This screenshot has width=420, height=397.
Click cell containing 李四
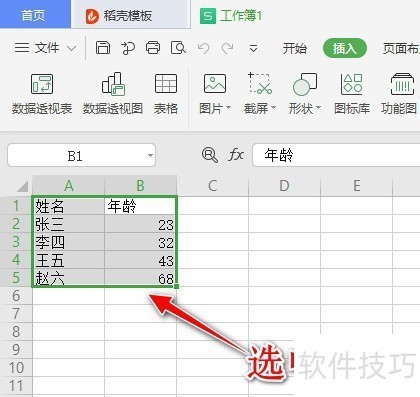69,242
